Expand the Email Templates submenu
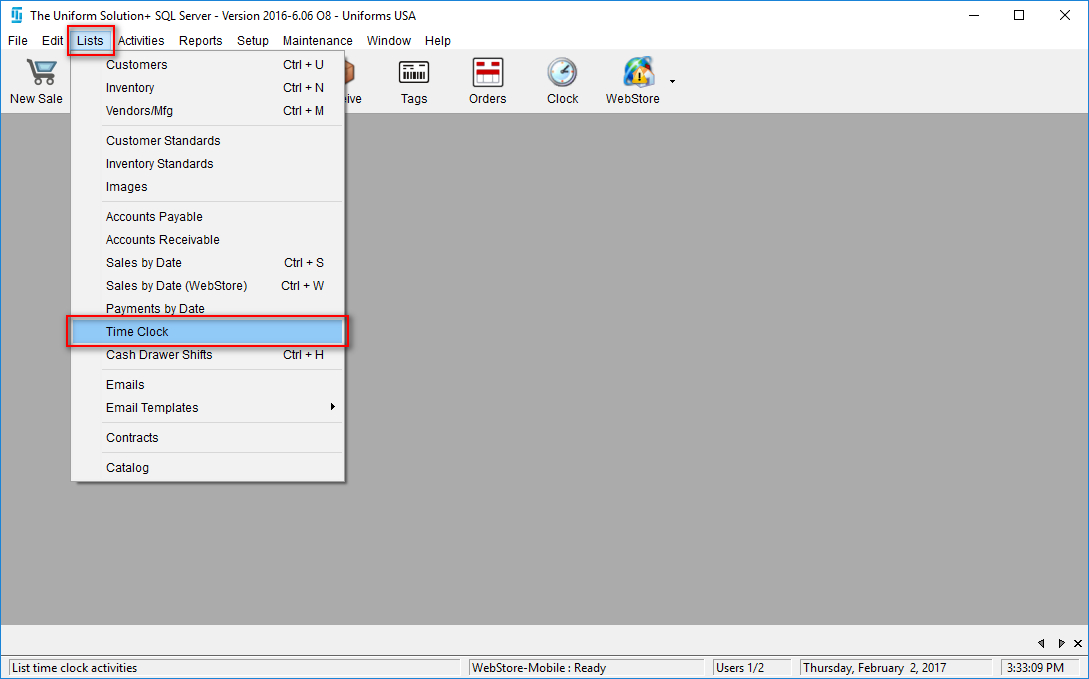Viewport: 1089px width, 679px height. pyautogui.click(x=152, y=407)
